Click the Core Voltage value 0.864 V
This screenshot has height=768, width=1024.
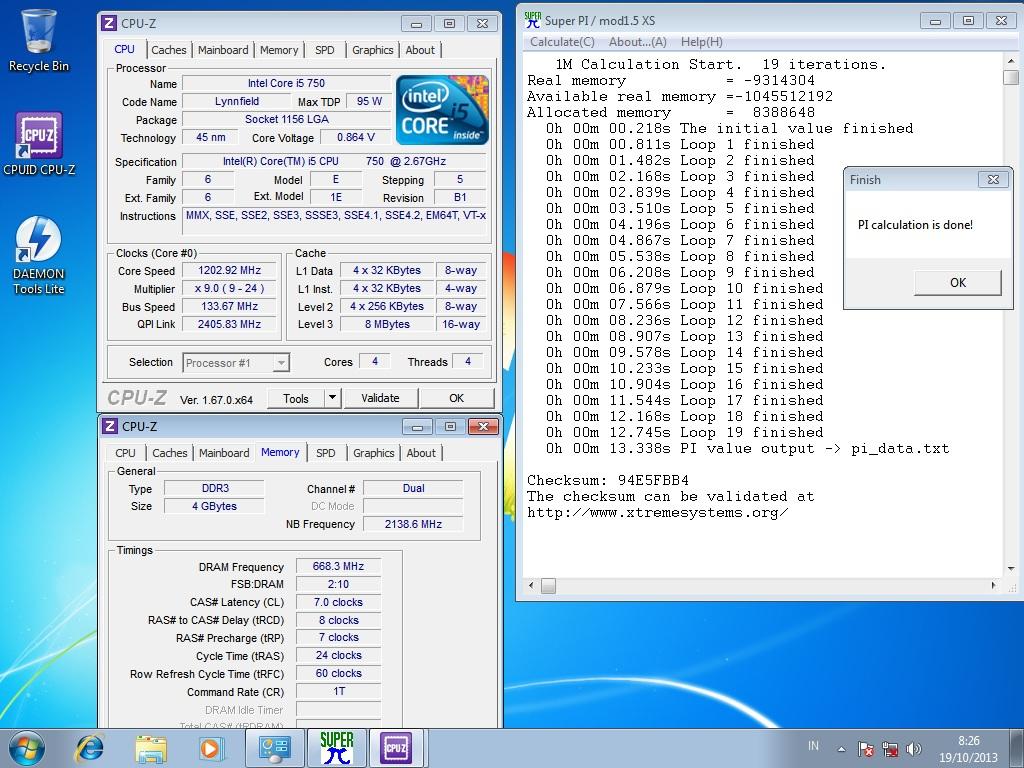[x=355, y=137]
